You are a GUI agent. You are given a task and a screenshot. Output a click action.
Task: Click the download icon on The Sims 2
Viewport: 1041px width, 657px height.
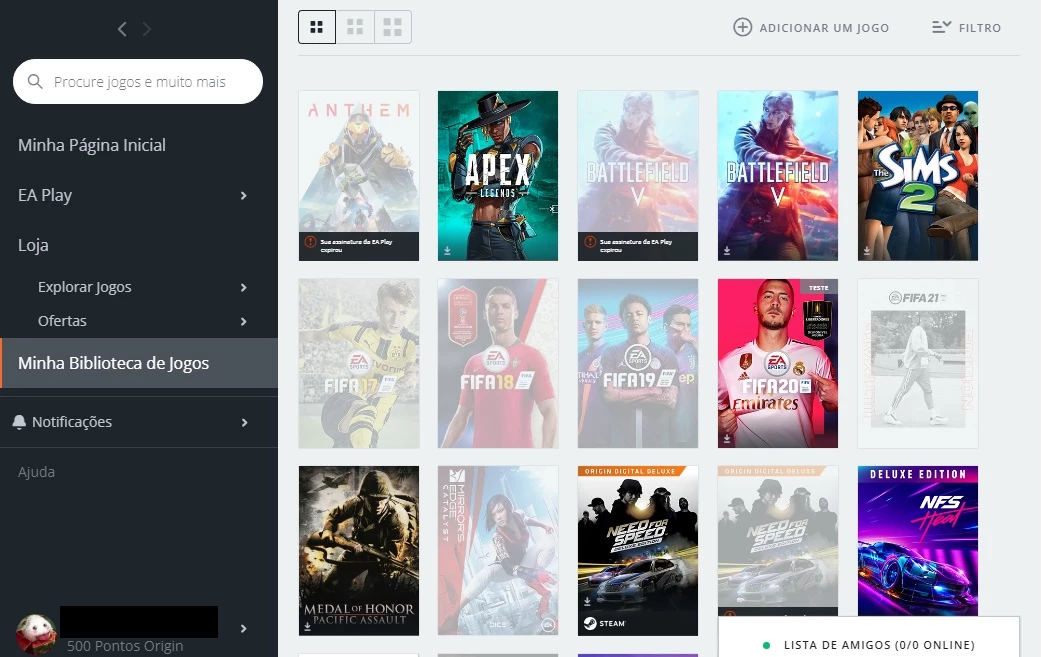tap(867, 251)
